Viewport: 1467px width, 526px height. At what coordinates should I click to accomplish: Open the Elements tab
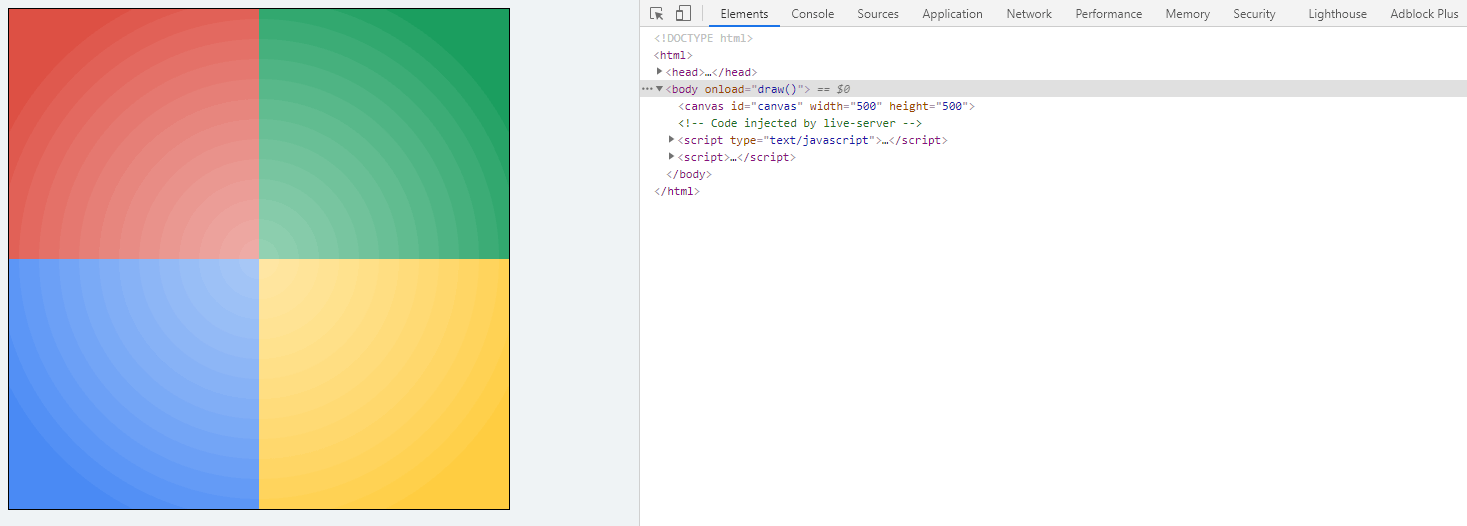744,14
